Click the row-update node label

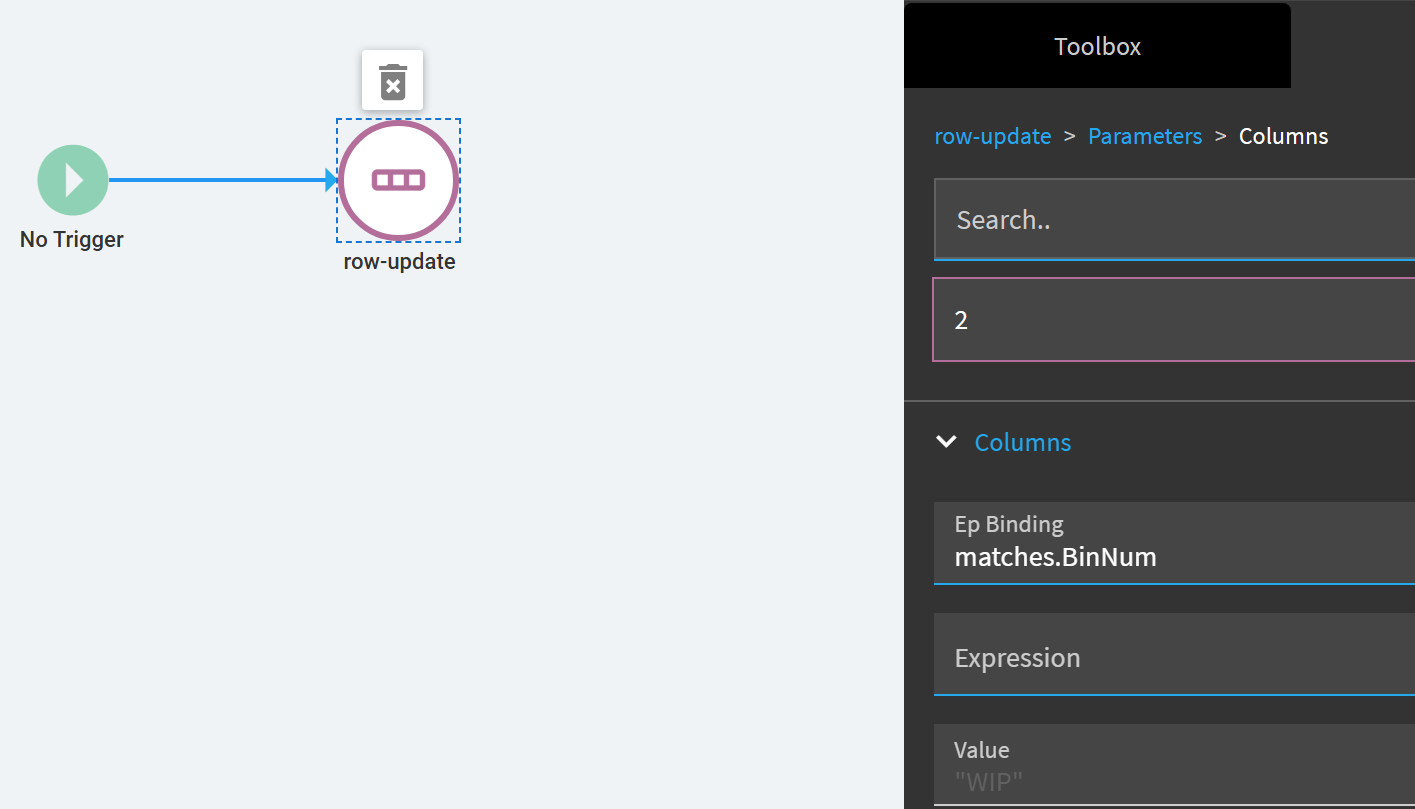[399, 262]
